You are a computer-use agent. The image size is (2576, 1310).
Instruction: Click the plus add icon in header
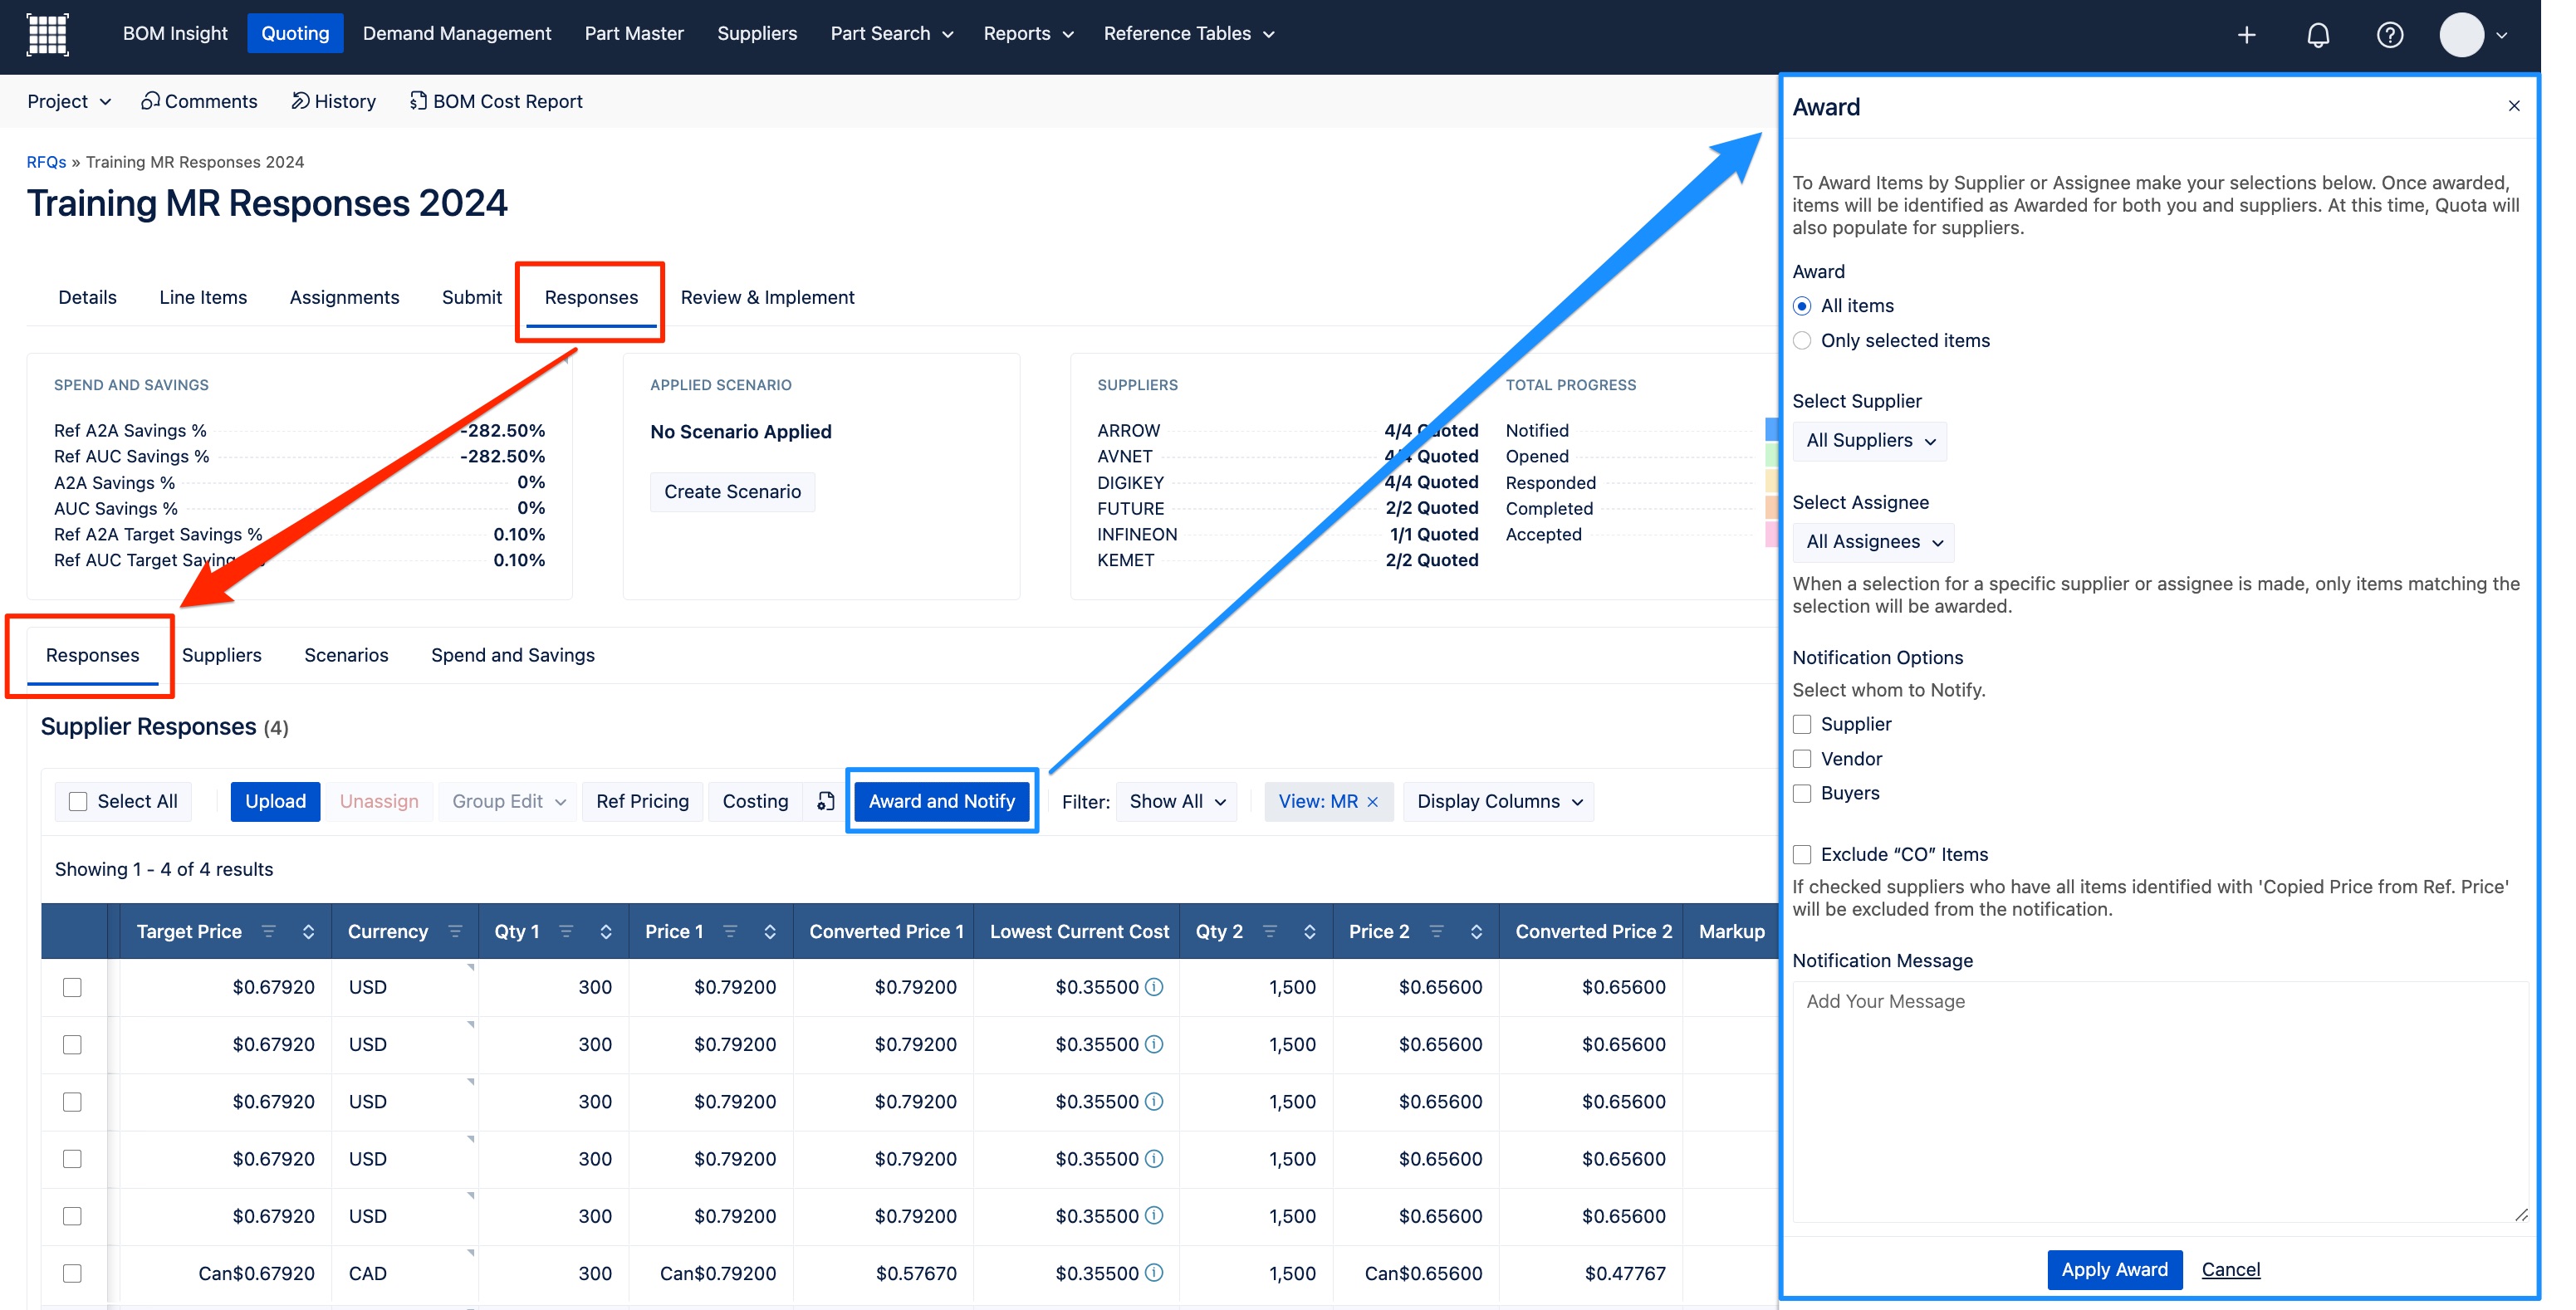[x=2246, y=35]
